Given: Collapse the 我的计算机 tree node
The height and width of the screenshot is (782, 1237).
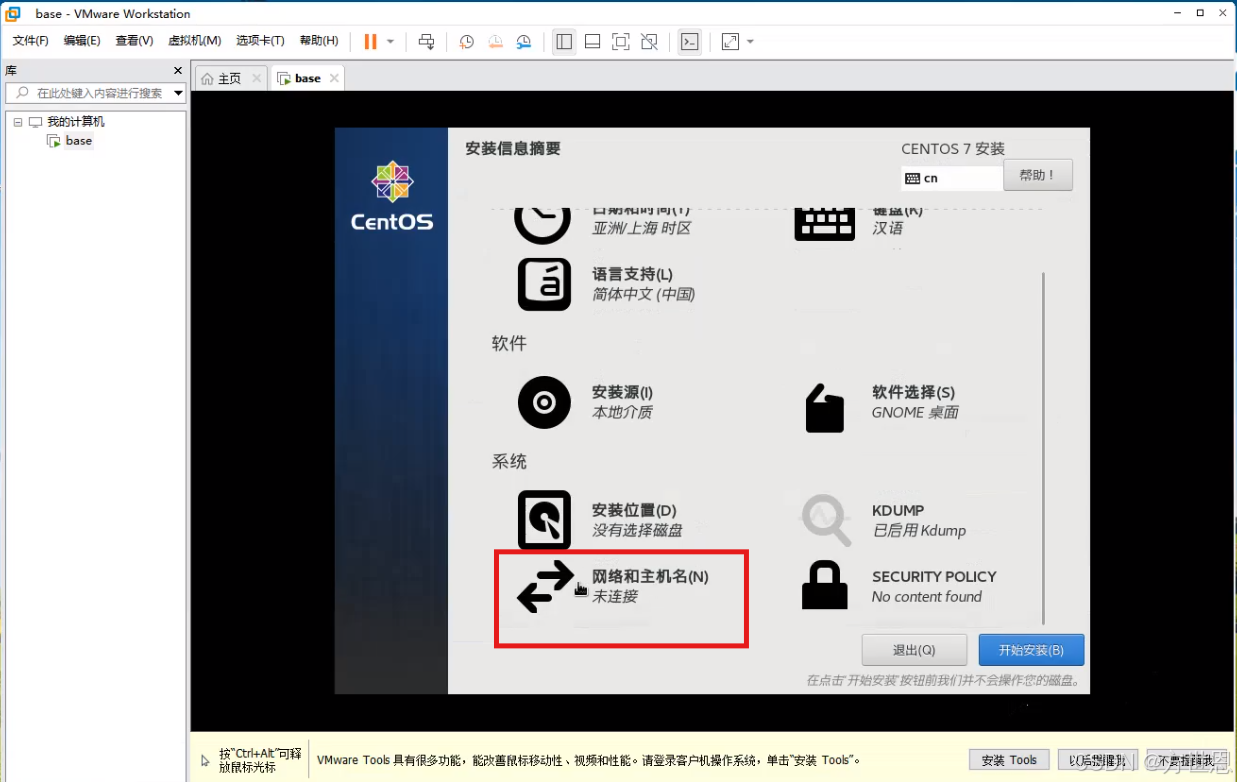Looking at the screenshot, I should click(x=18, y=122).
